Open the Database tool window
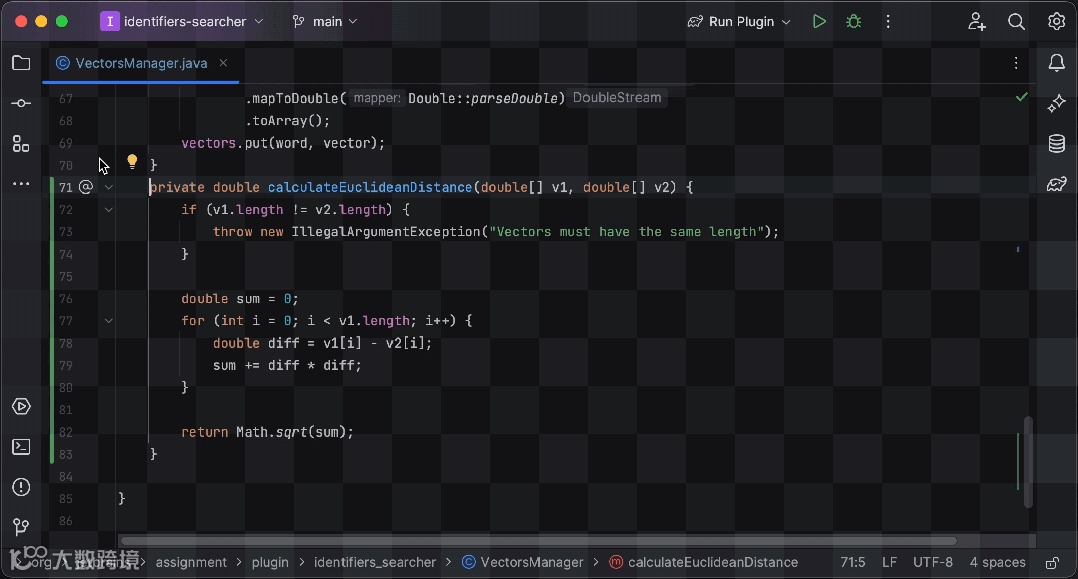The height and width of the screenshot is (579, 1078). click(x=1057, y=144)
